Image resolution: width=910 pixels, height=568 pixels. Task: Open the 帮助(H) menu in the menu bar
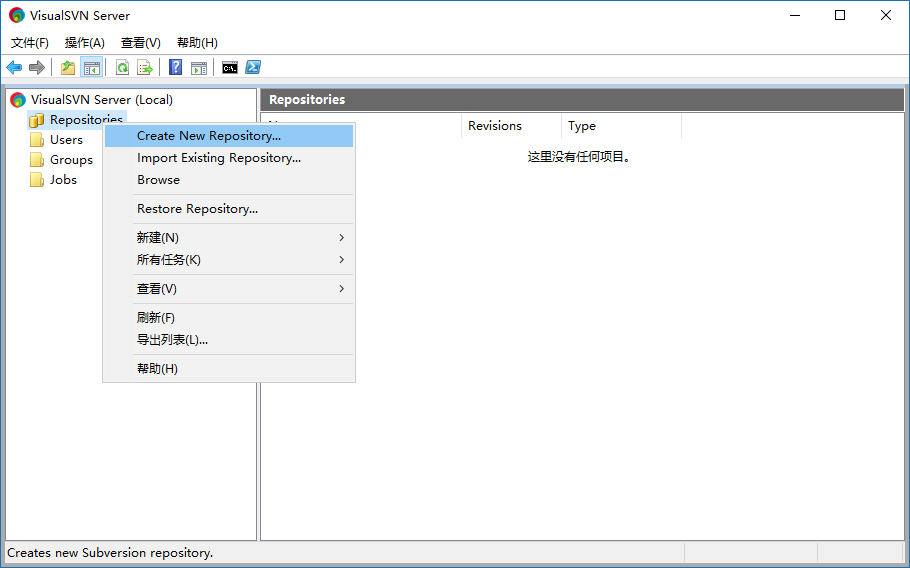click(197, 42)
